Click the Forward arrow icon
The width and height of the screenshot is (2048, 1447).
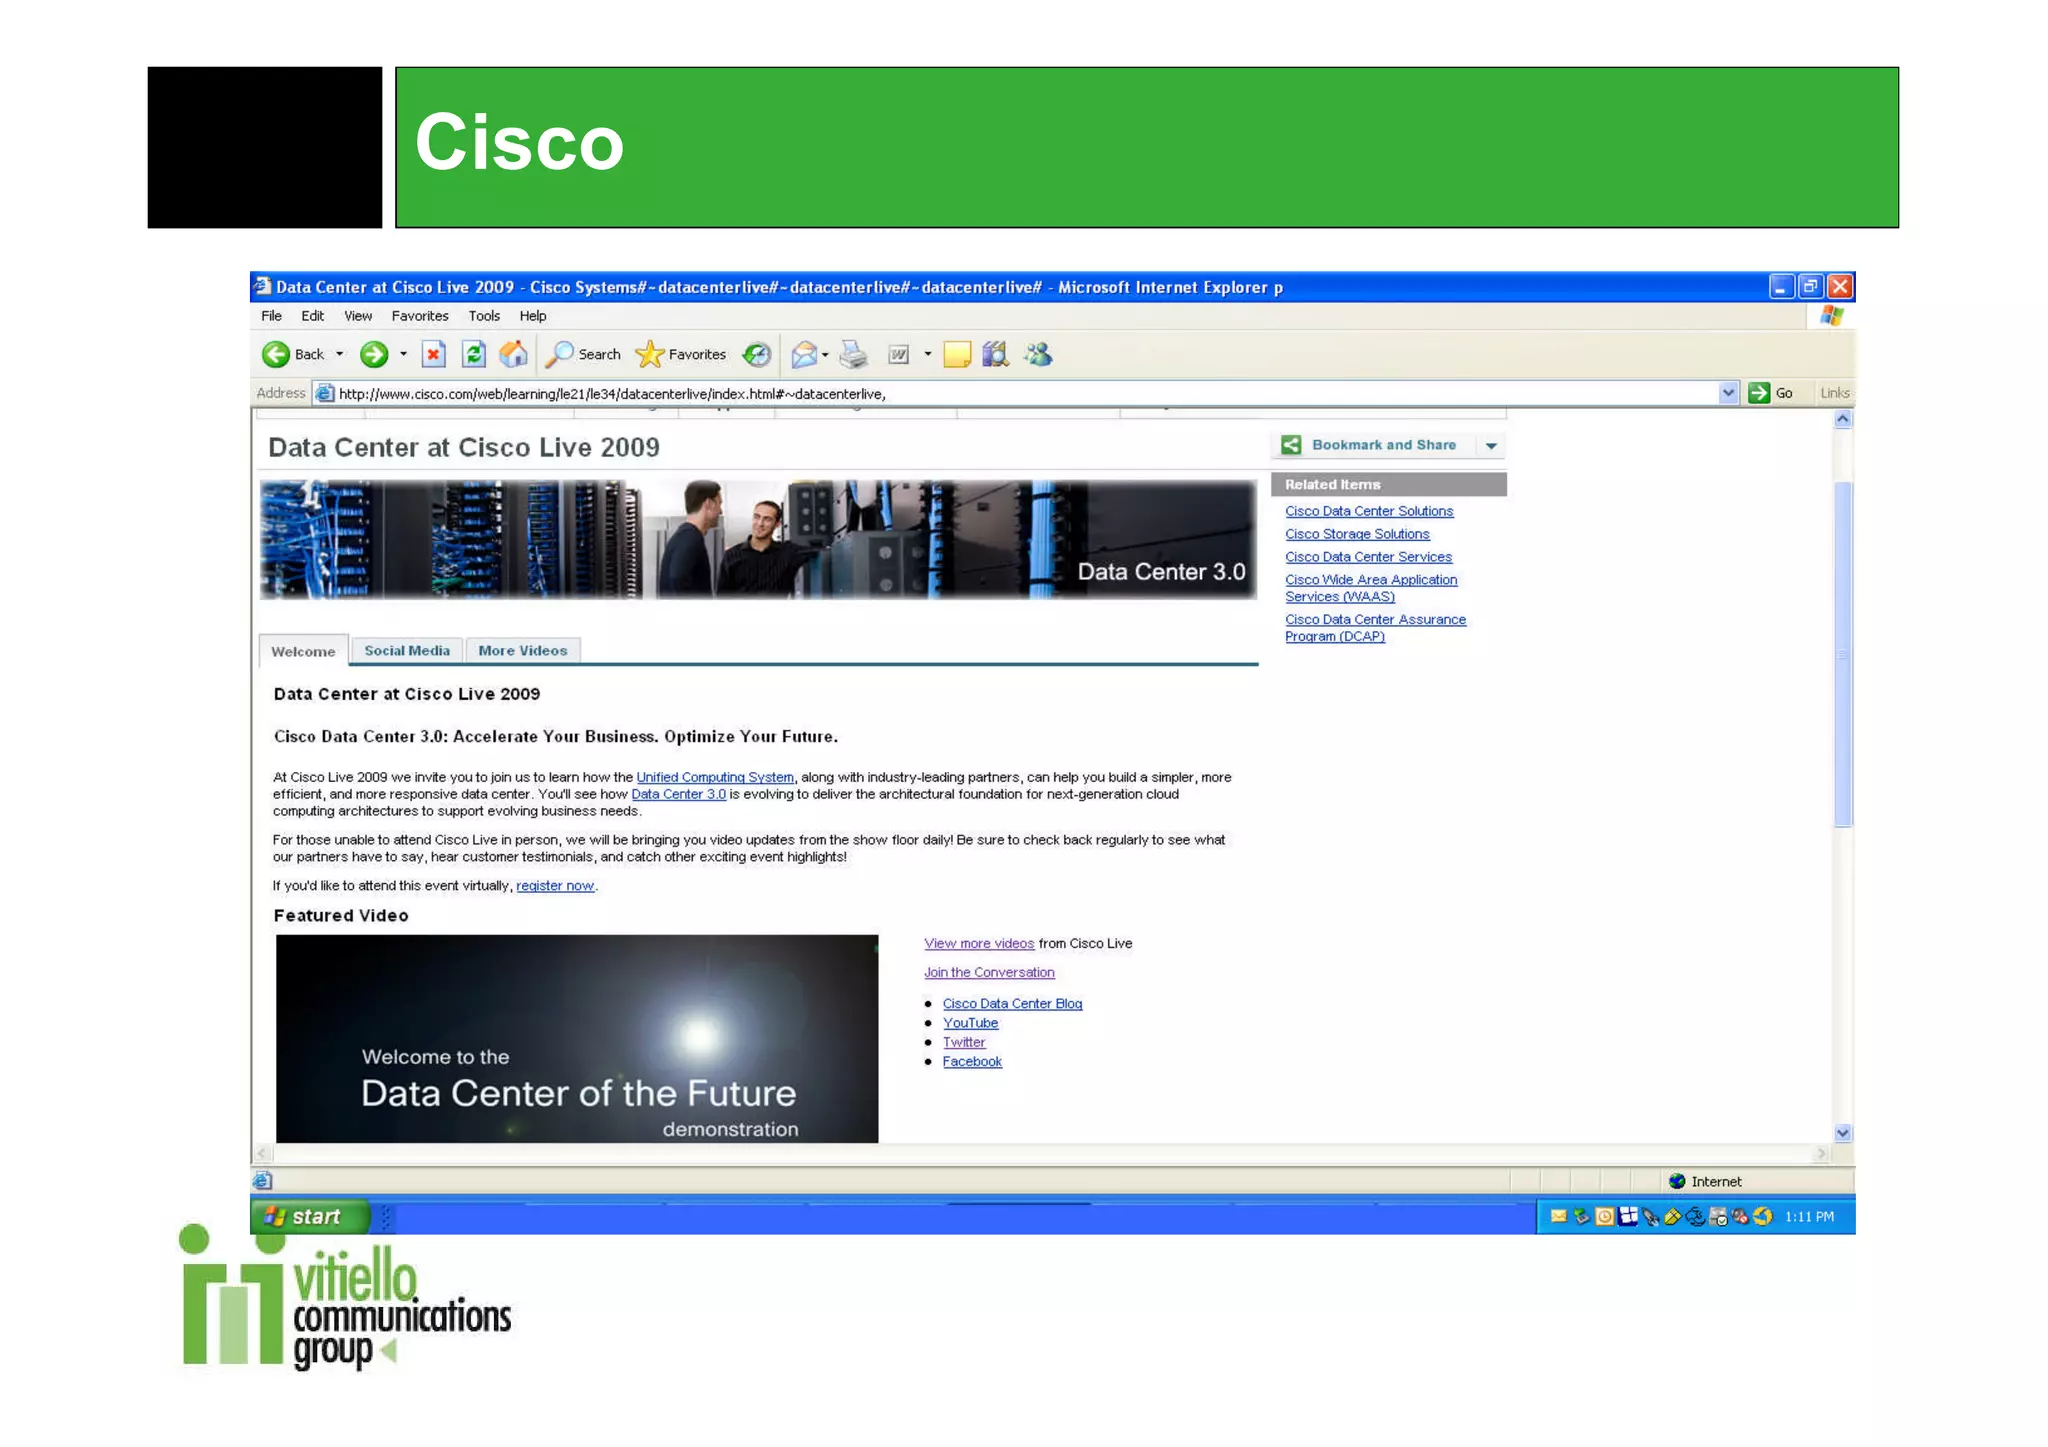point(374,354)
